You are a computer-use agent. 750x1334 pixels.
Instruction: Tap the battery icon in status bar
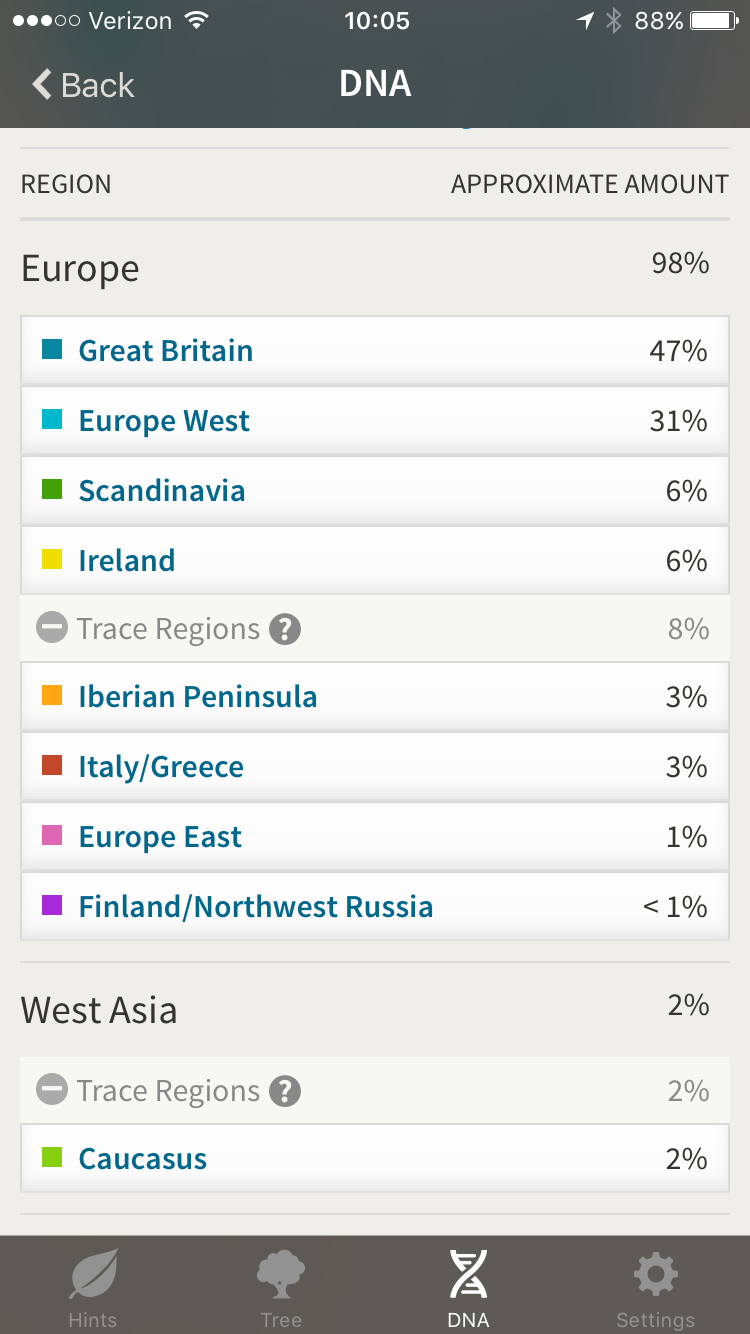pos(713,21)
